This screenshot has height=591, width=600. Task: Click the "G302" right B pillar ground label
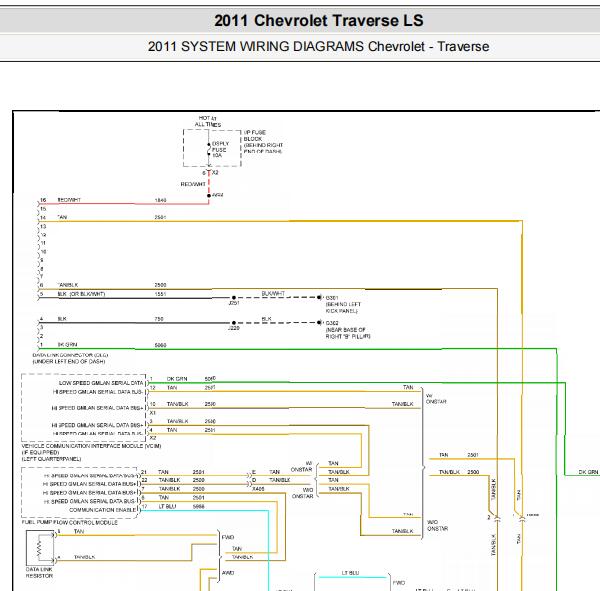point(348,330)
